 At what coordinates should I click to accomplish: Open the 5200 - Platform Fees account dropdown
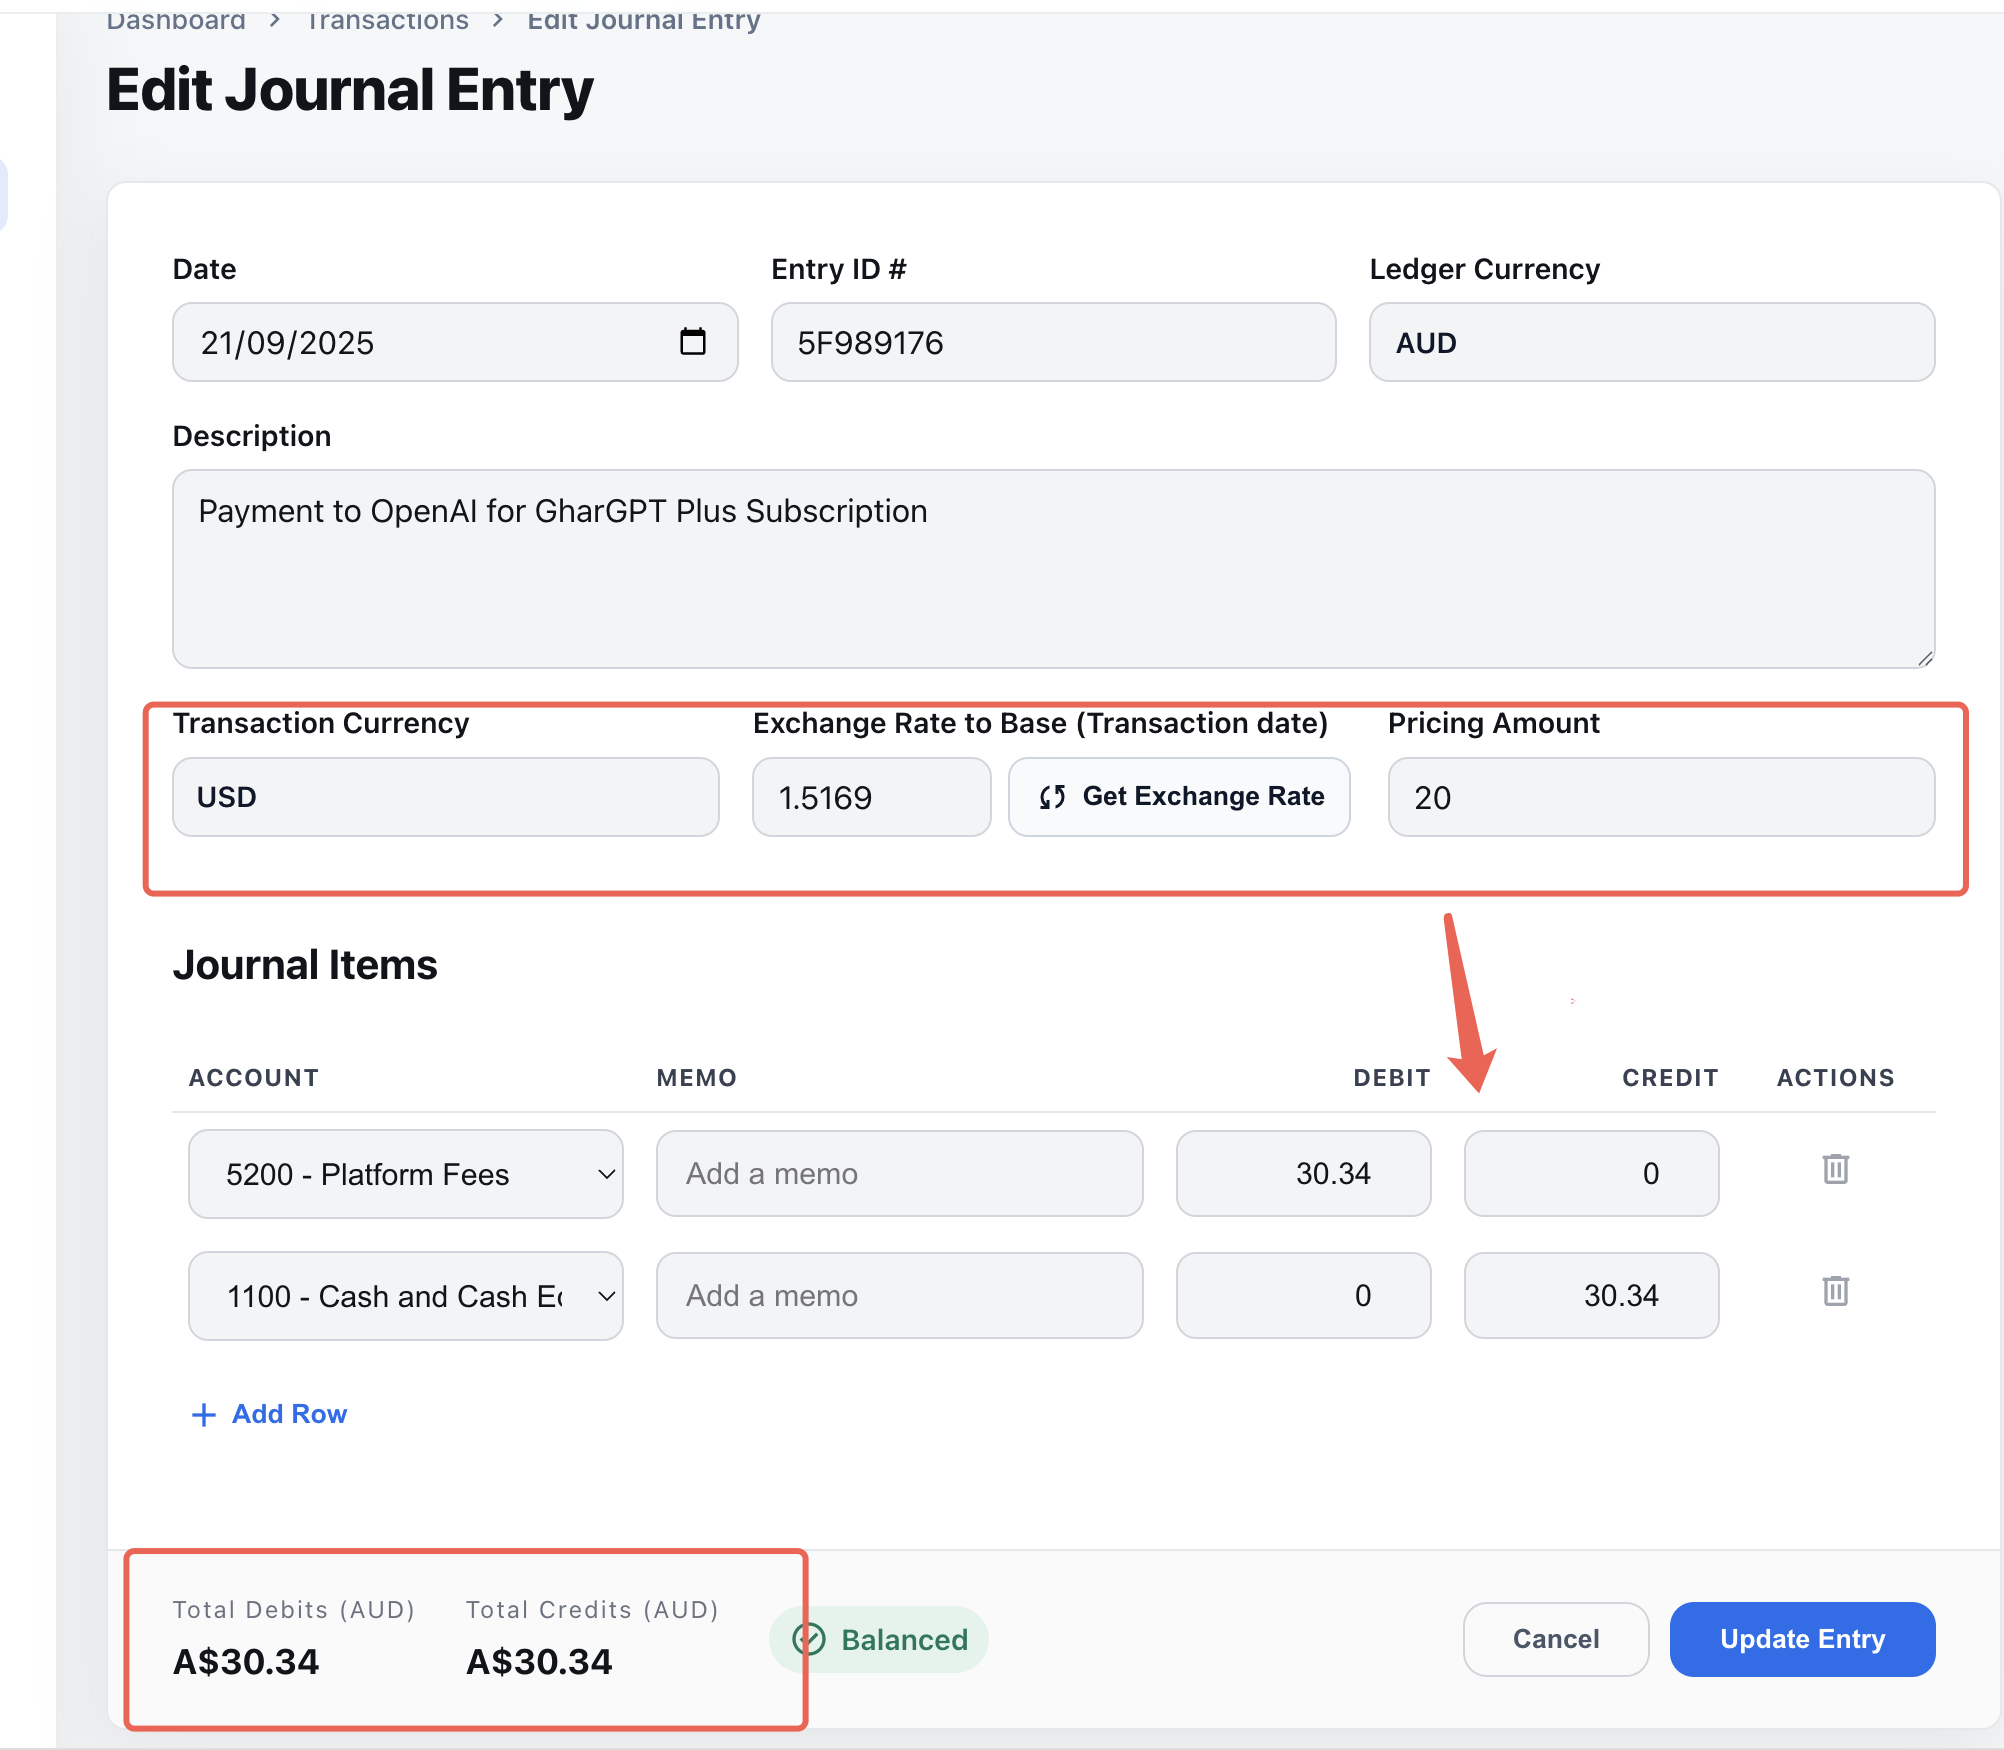pyautogui.click(x=405, y=1174)
